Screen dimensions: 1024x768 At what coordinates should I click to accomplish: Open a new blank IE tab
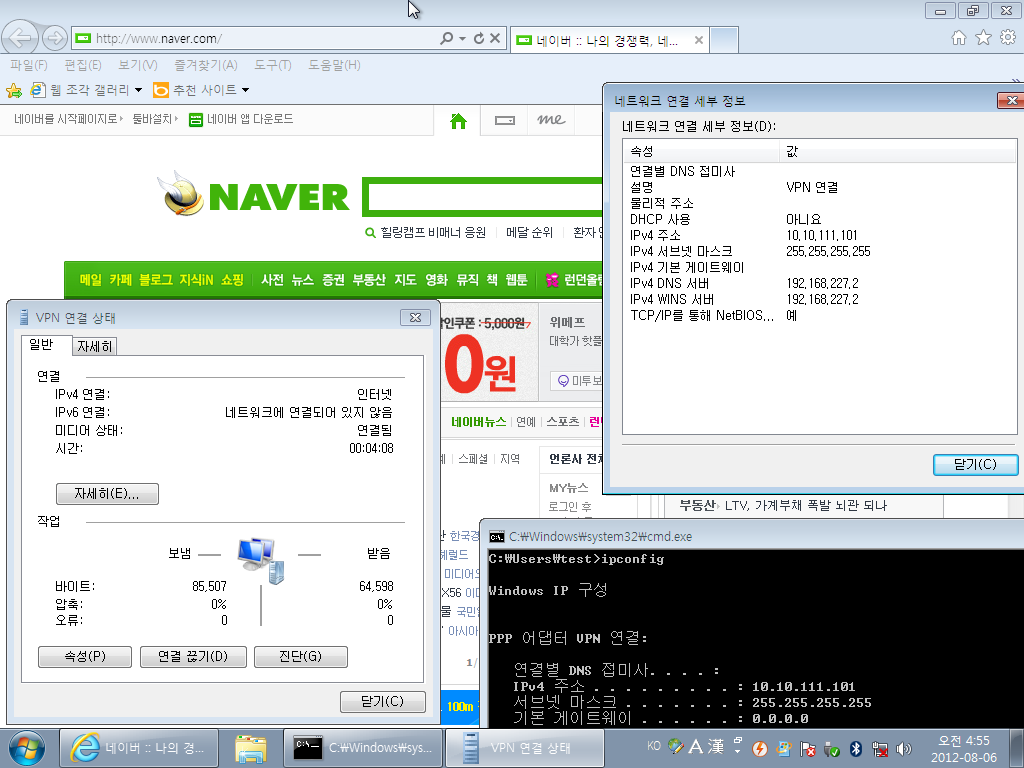coord(724,40)
